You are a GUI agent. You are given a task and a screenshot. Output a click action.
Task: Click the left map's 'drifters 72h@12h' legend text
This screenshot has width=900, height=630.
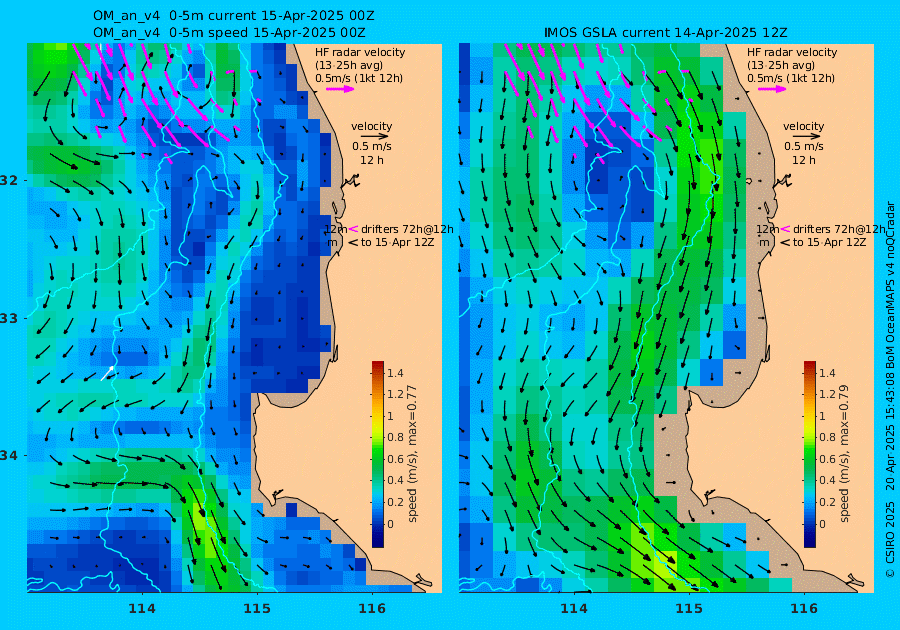tap(407, 230)
